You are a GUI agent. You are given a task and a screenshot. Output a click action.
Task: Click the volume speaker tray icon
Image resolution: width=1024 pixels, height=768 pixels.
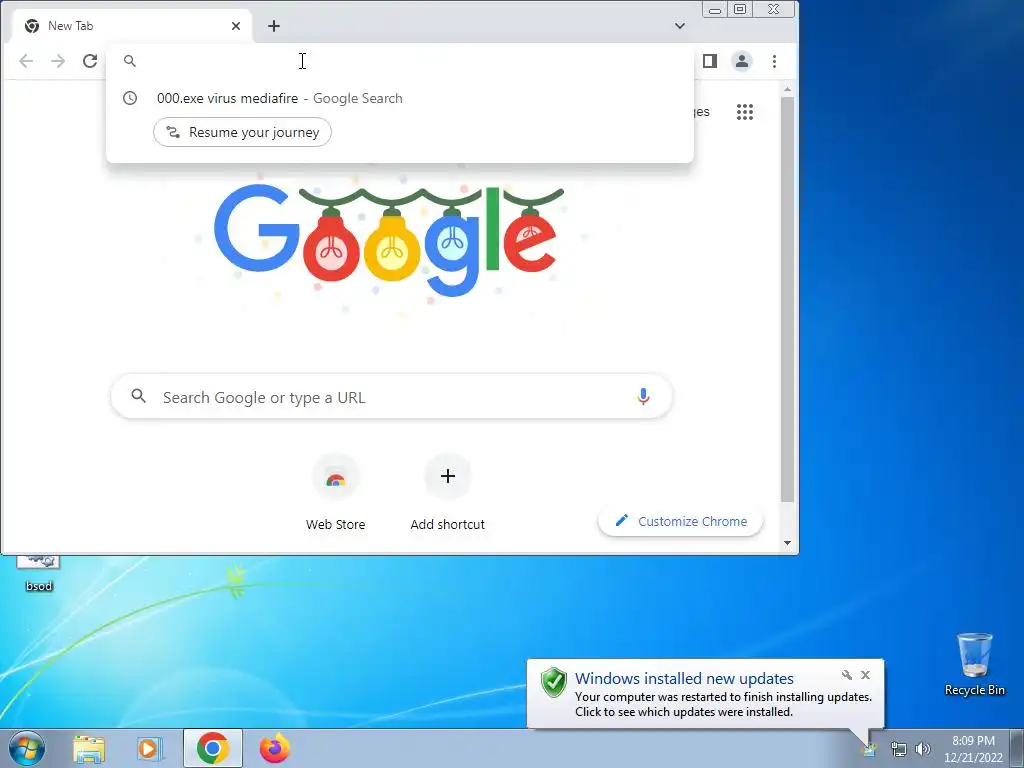click(923, 750)
